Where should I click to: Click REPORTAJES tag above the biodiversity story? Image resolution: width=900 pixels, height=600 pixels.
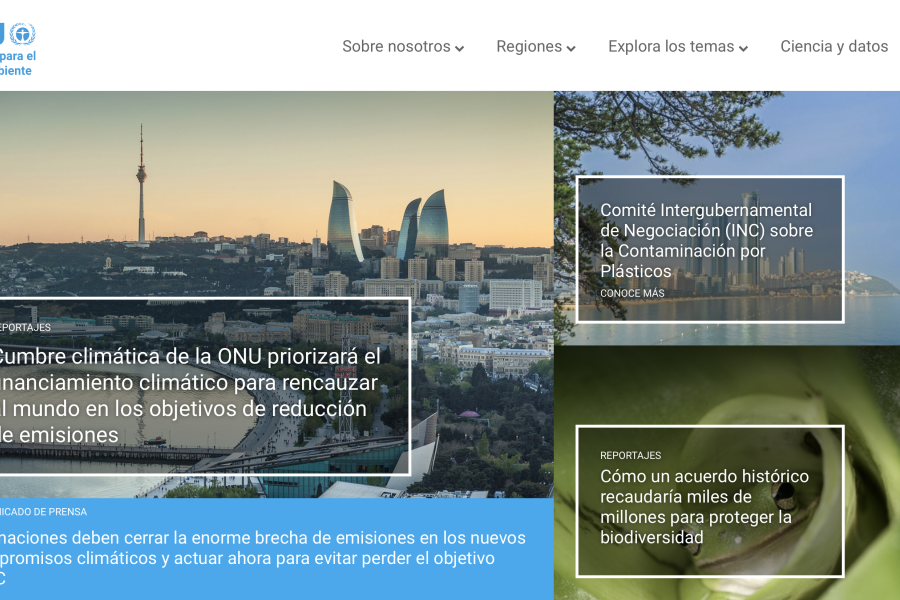pos(630,455)
